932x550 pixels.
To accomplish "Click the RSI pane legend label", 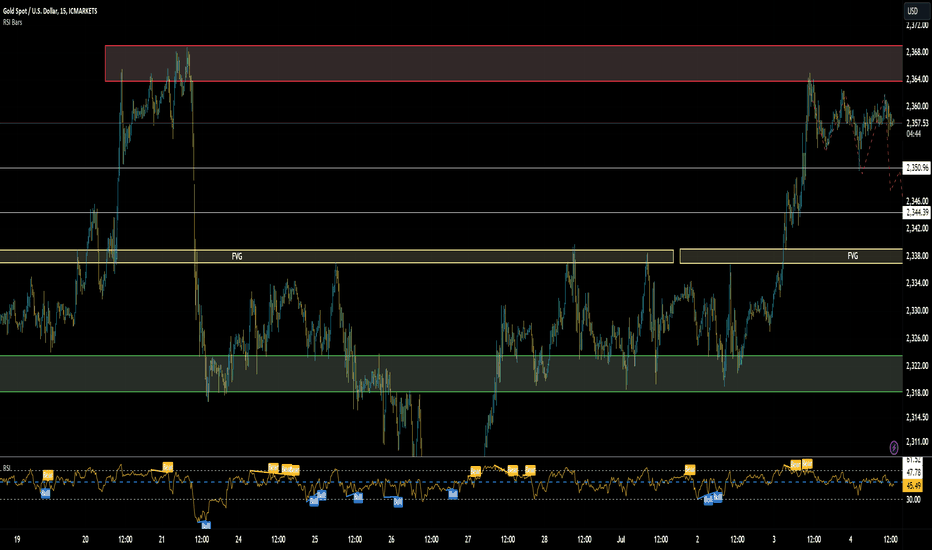I will [x=7, y=468].
